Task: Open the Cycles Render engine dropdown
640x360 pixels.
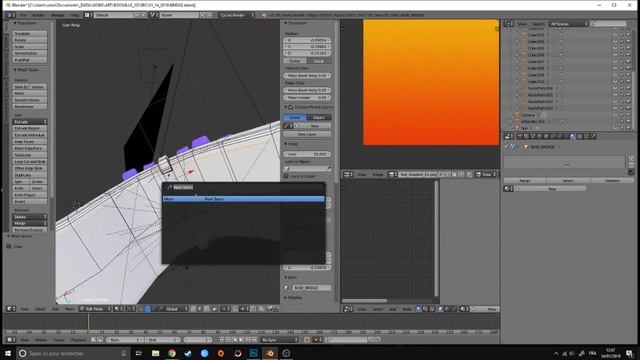Action: click(x=236, y=15)
